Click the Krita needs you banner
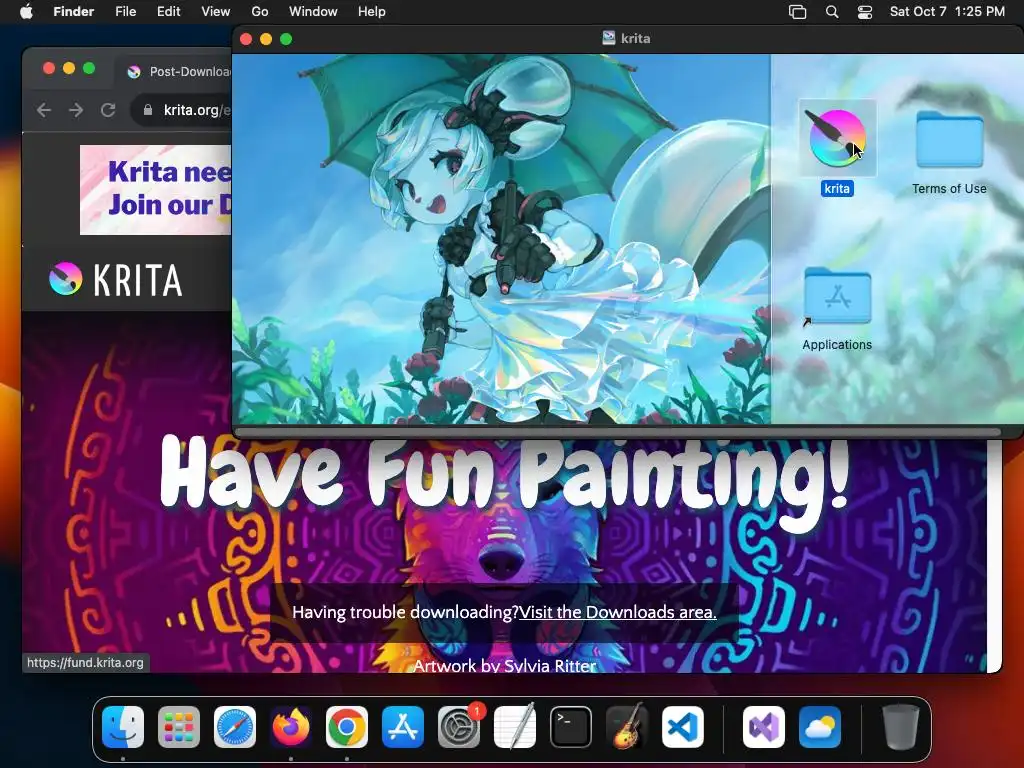The width and height of the screenshot is (1024, 768). click(155, 189)
